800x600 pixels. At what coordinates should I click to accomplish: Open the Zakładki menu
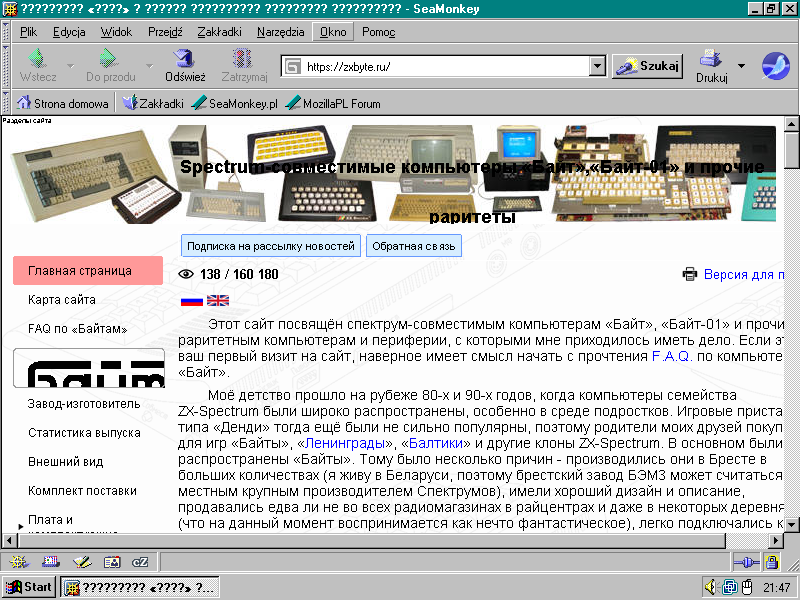219,32
